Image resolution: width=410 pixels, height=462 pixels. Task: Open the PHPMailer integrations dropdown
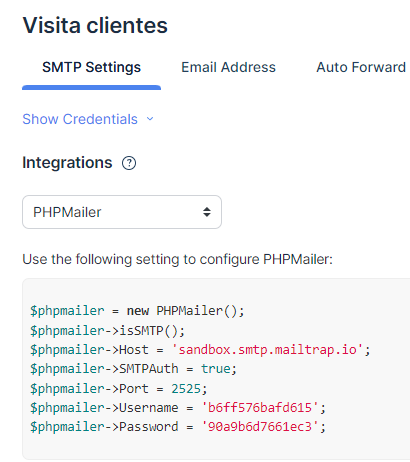click(122, 212)
